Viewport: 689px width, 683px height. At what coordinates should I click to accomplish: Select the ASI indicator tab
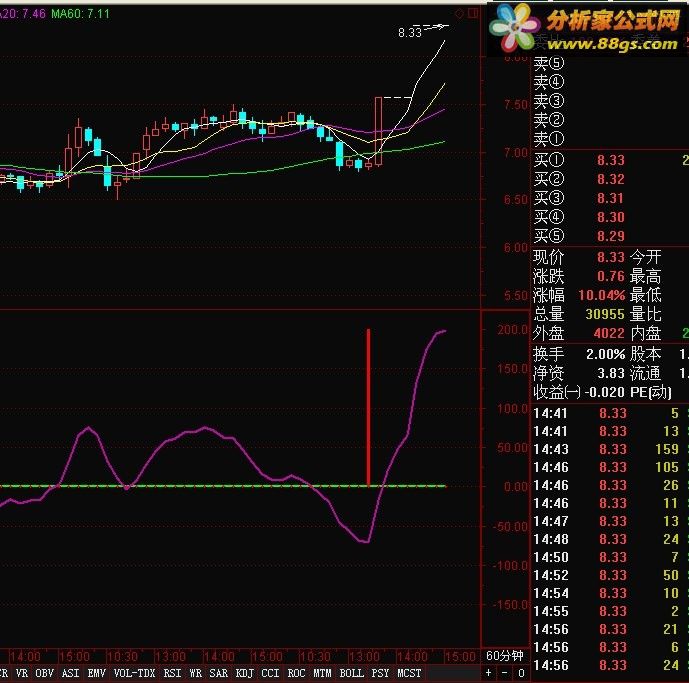[x=70, y=673]
